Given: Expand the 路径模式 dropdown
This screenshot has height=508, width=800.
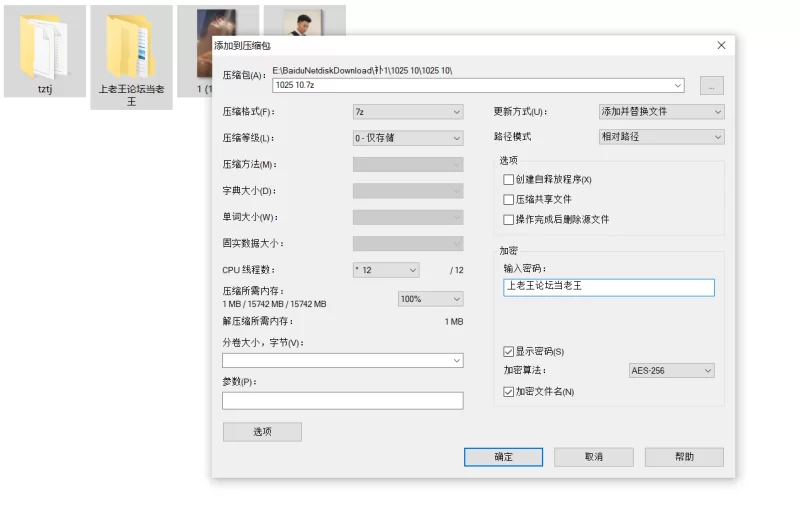Looking at the screenshot, I should click(660, 136).
